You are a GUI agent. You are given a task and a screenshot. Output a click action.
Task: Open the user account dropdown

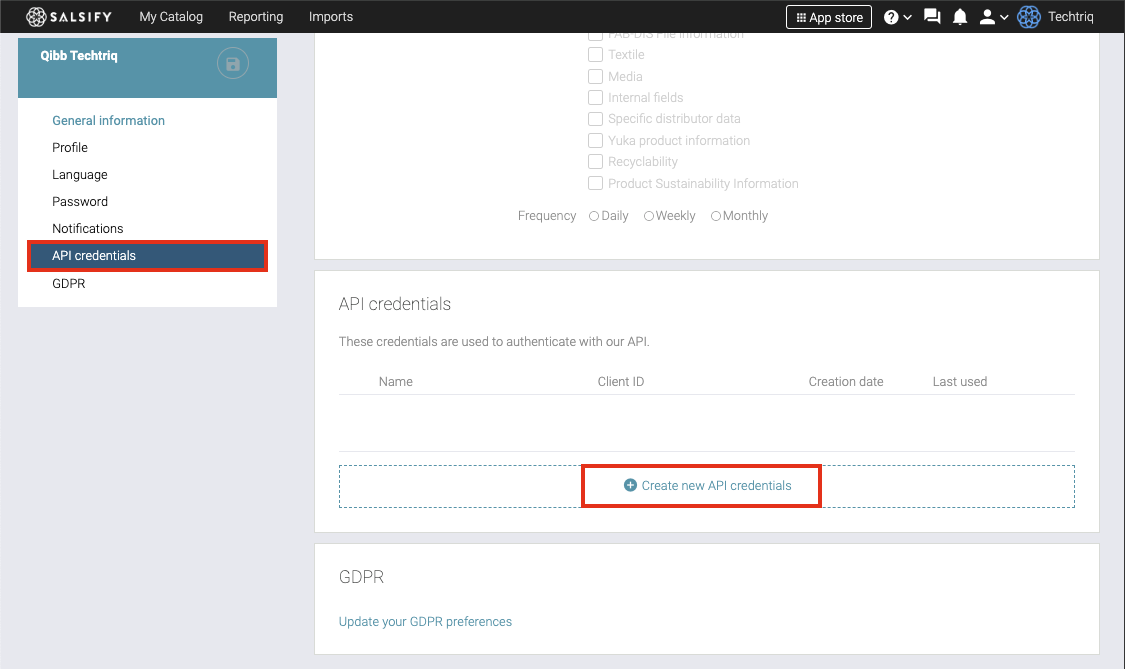click(994, 17)
